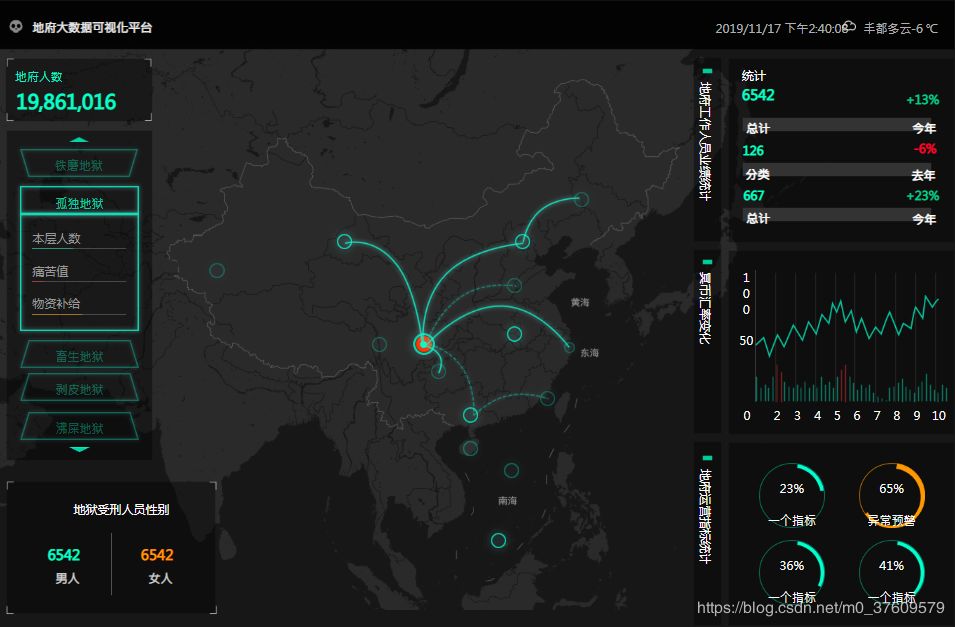Switch to the 剥皮地狱 tab
Image resolution: width=955 pixels, height=627 pixels.
pos(79,388)
